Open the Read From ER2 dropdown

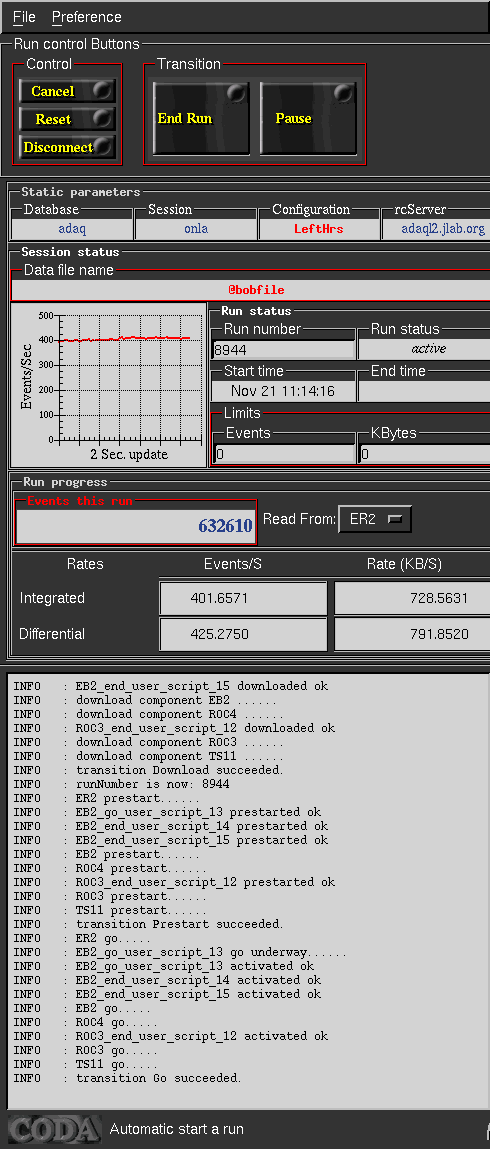[x=375, y=520]
